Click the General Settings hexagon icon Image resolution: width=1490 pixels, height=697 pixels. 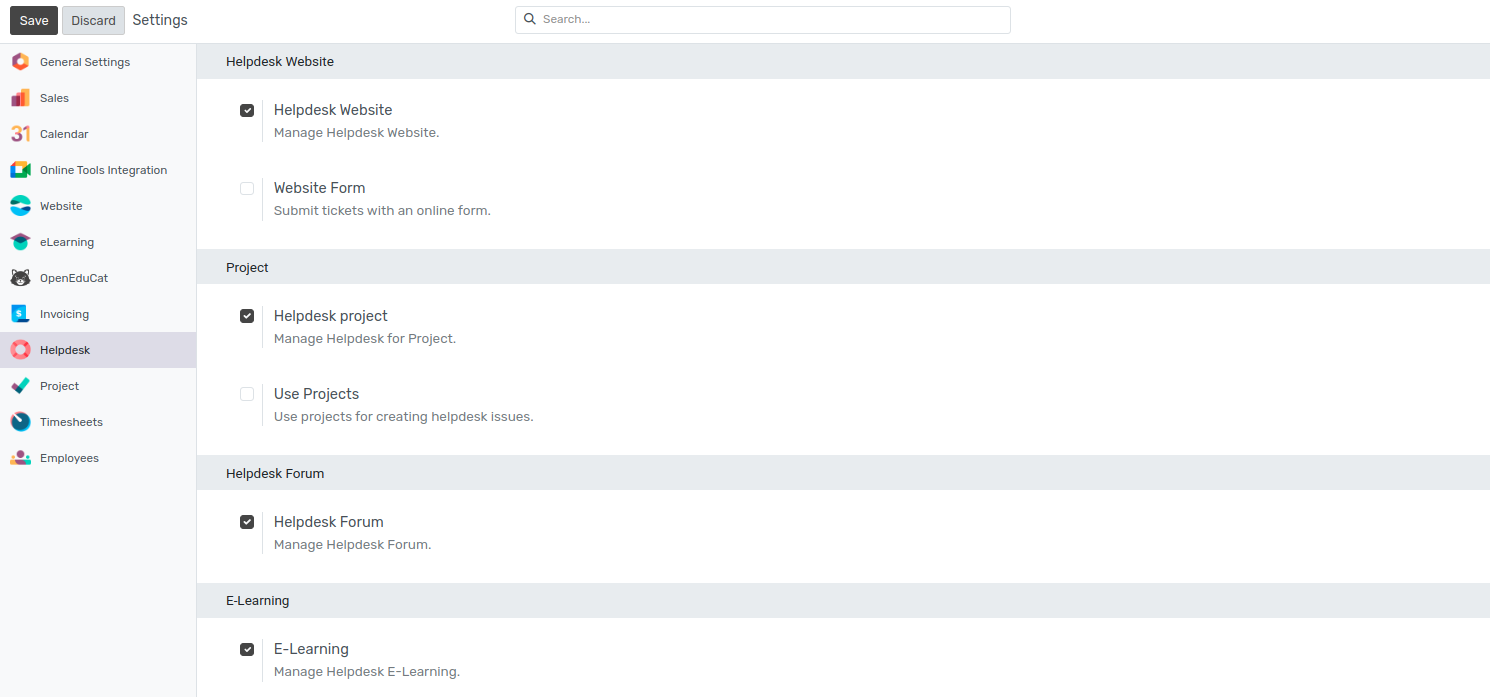coord(20,62)
